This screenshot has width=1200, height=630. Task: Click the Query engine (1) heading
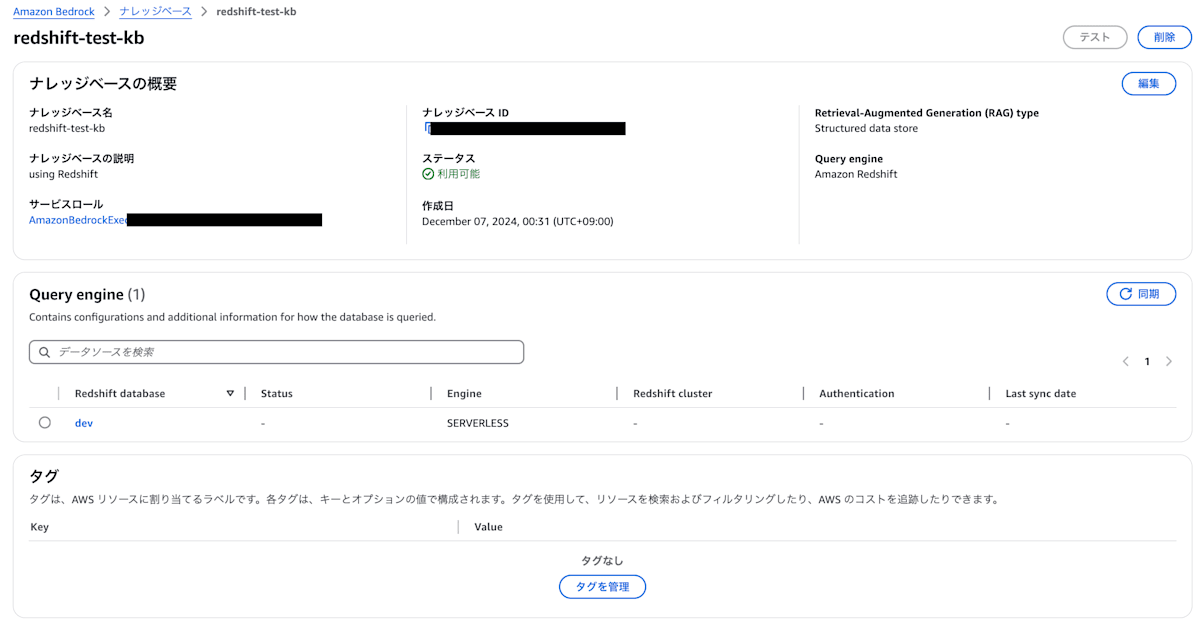tap(87, 294)
